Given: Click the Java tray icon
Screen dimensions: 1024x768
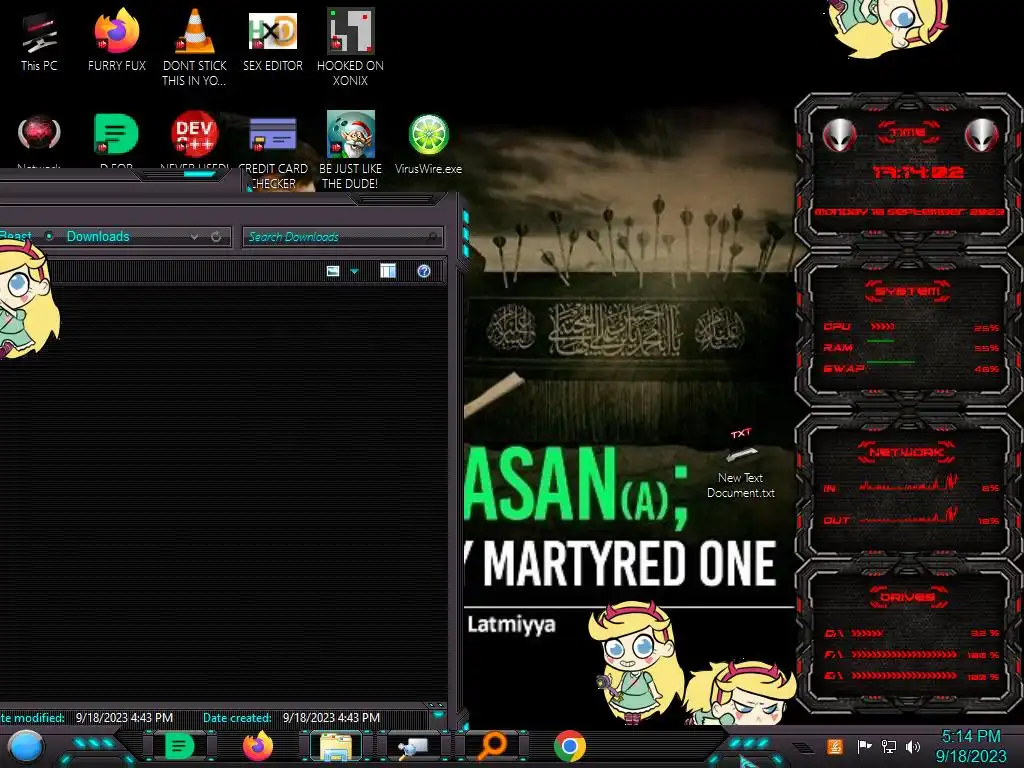Looking at the screenshot, I should pyautogui.click(x=835, y=746).
